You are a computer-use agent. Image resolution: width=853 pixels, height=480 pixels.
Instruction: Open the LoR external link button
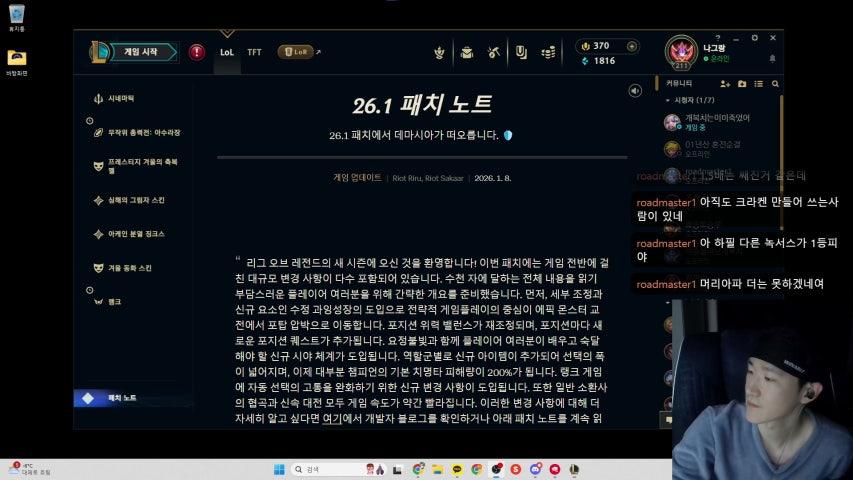point(299,52)
